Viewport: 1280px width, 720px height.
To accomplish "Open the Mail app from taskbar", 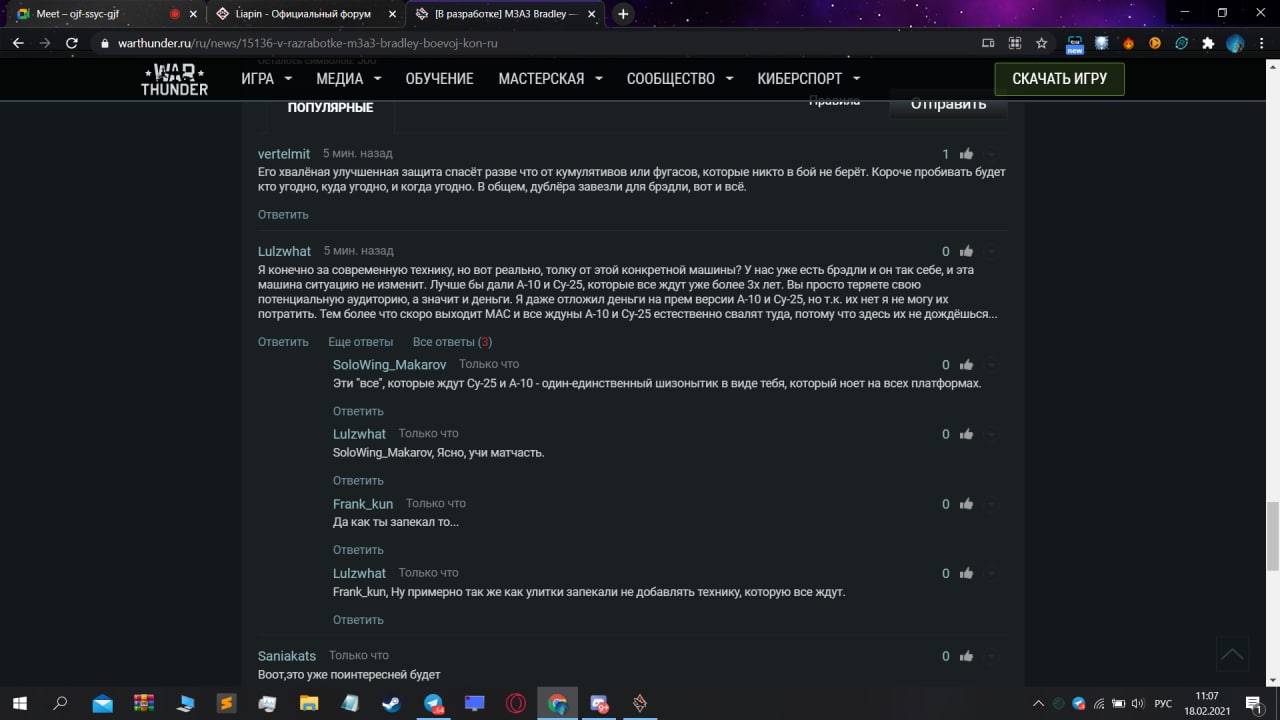I will point(102,704).
